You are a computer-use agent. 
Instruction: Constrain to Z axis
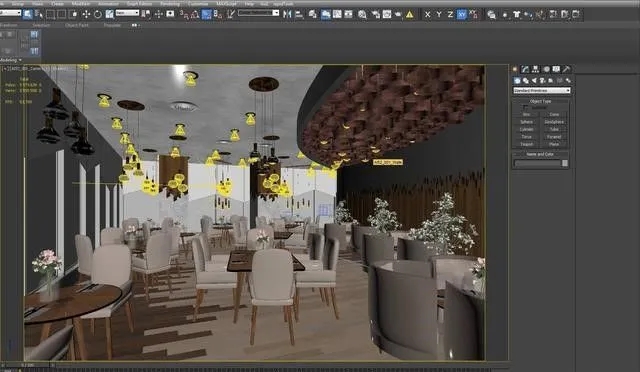450,14
